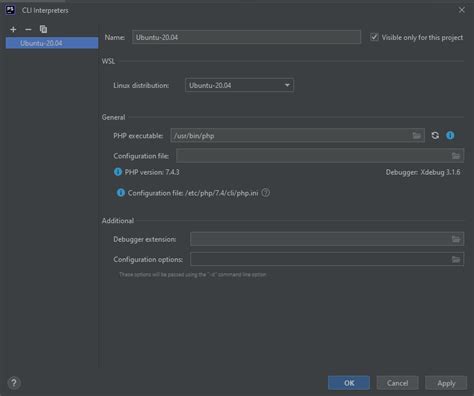Show phpinfo with blue info icon
This screenshot has height=396, width=474.
(x=450, y=135)
